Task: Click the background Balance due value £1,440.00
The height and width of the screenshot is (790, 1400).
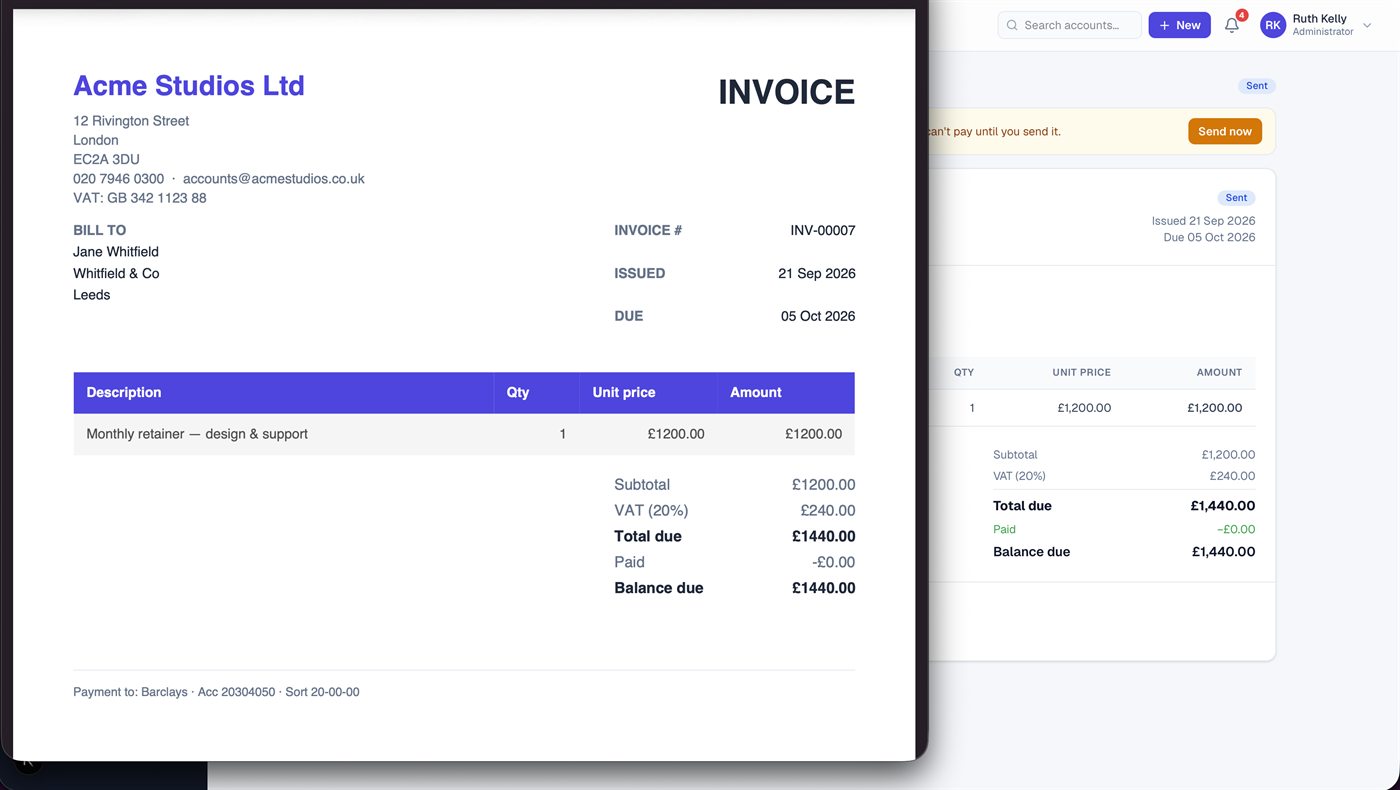Action: click(1222, 552)
